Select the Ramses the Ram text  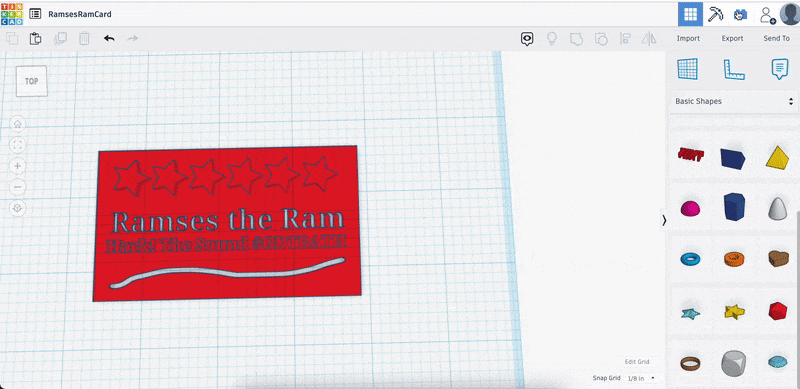coord(228,221)
